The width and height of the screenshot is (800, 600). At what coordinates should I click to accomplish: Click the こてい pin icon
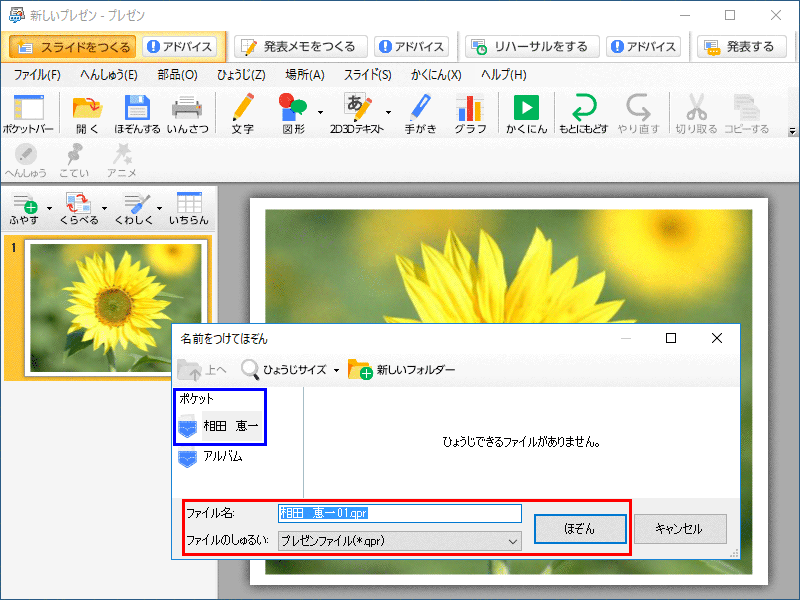(74, 154)
